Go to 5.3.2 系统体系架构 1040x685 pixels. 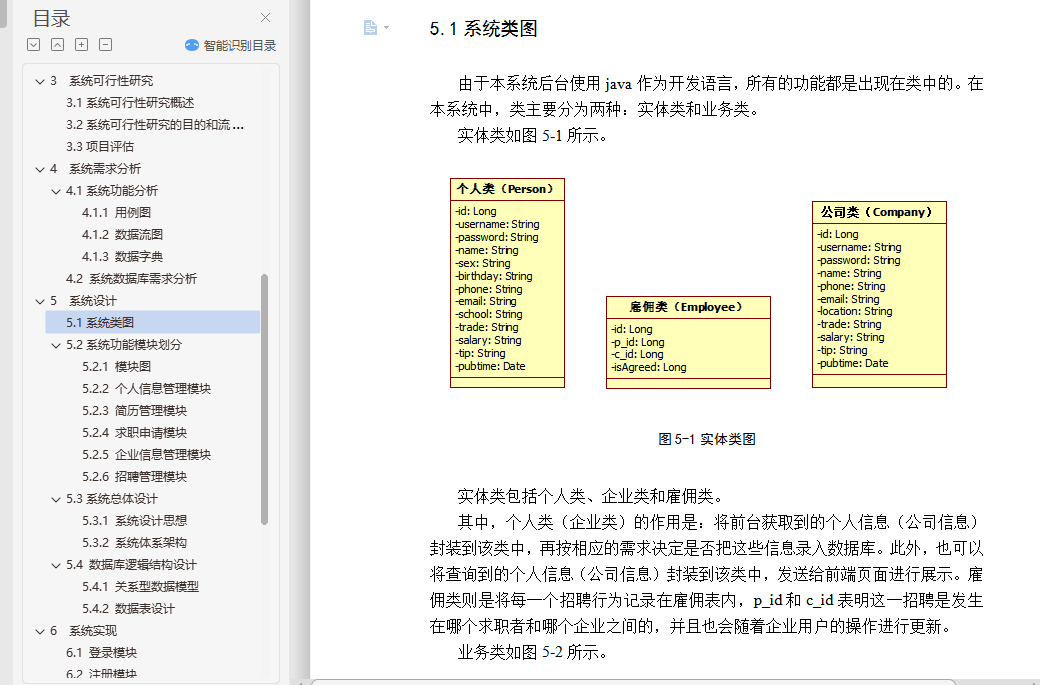click(135, 542)
